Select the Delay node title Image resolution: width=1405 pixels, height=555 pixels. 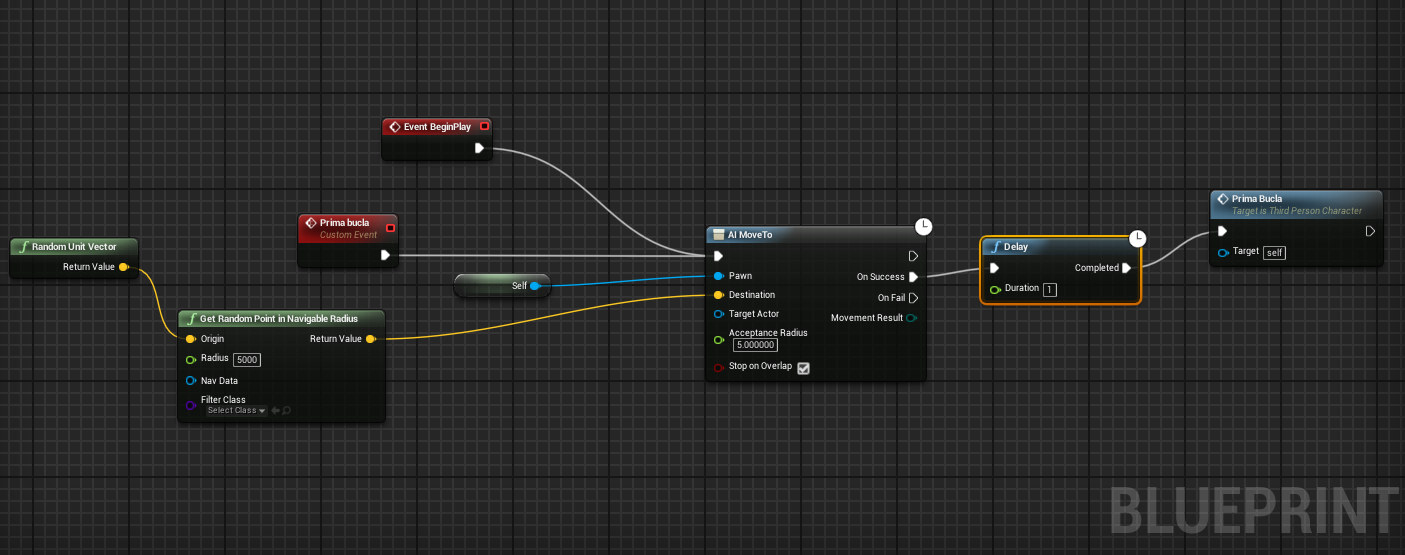click(1016, 247)
